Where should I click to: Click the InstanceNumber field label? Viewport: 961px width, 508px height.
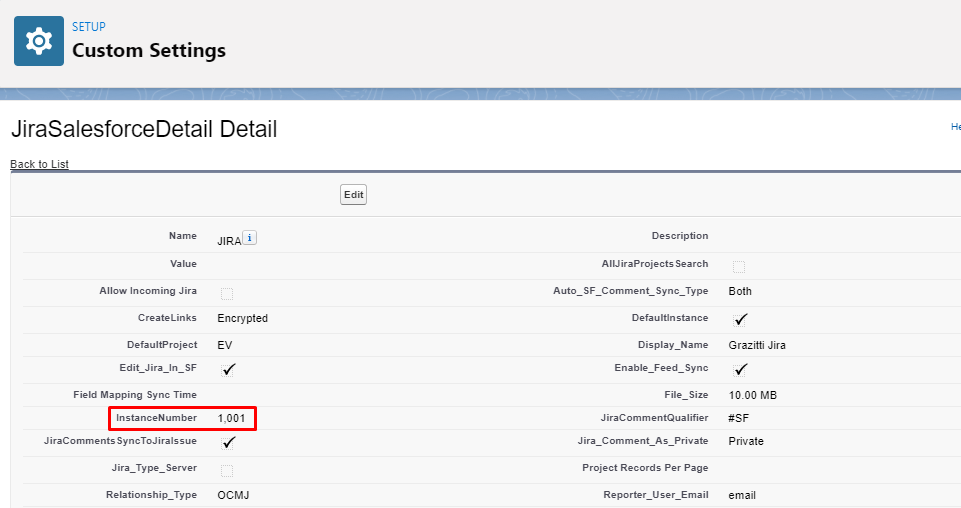(x=156, y=418)
